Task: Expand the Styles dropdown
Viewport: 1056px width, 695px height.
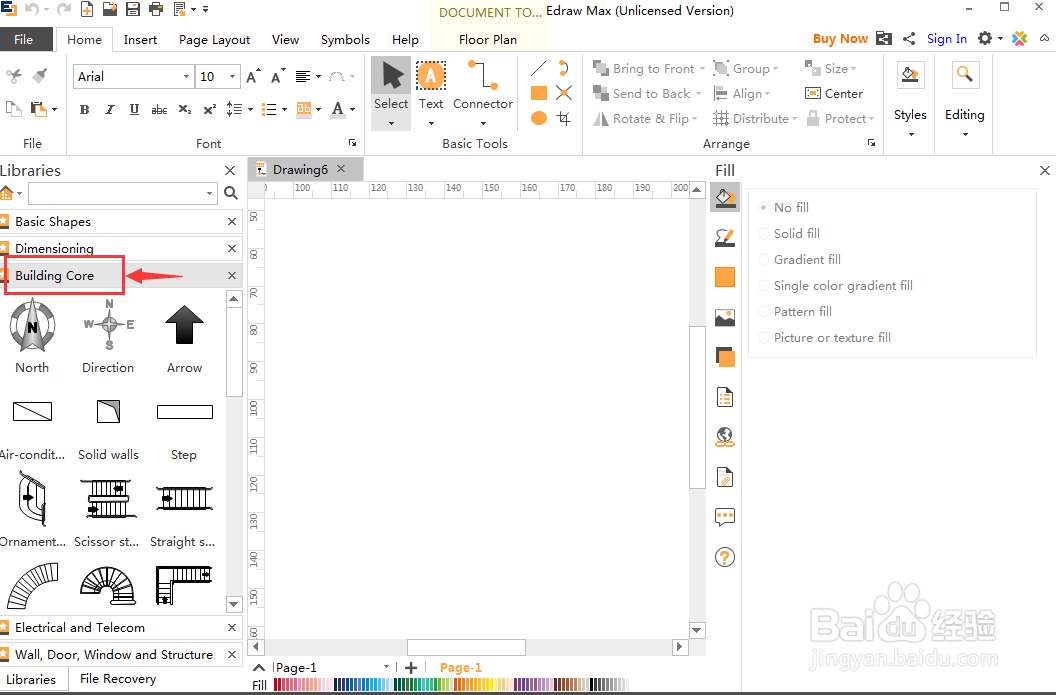Action: (x=911, y=134)
